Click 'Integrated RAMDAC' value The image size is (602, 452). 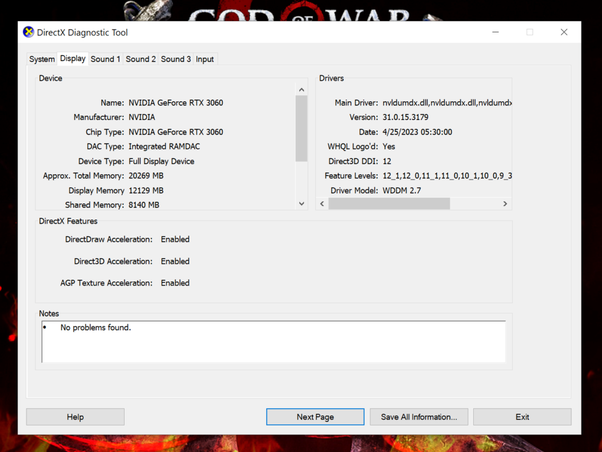(164, 147)
